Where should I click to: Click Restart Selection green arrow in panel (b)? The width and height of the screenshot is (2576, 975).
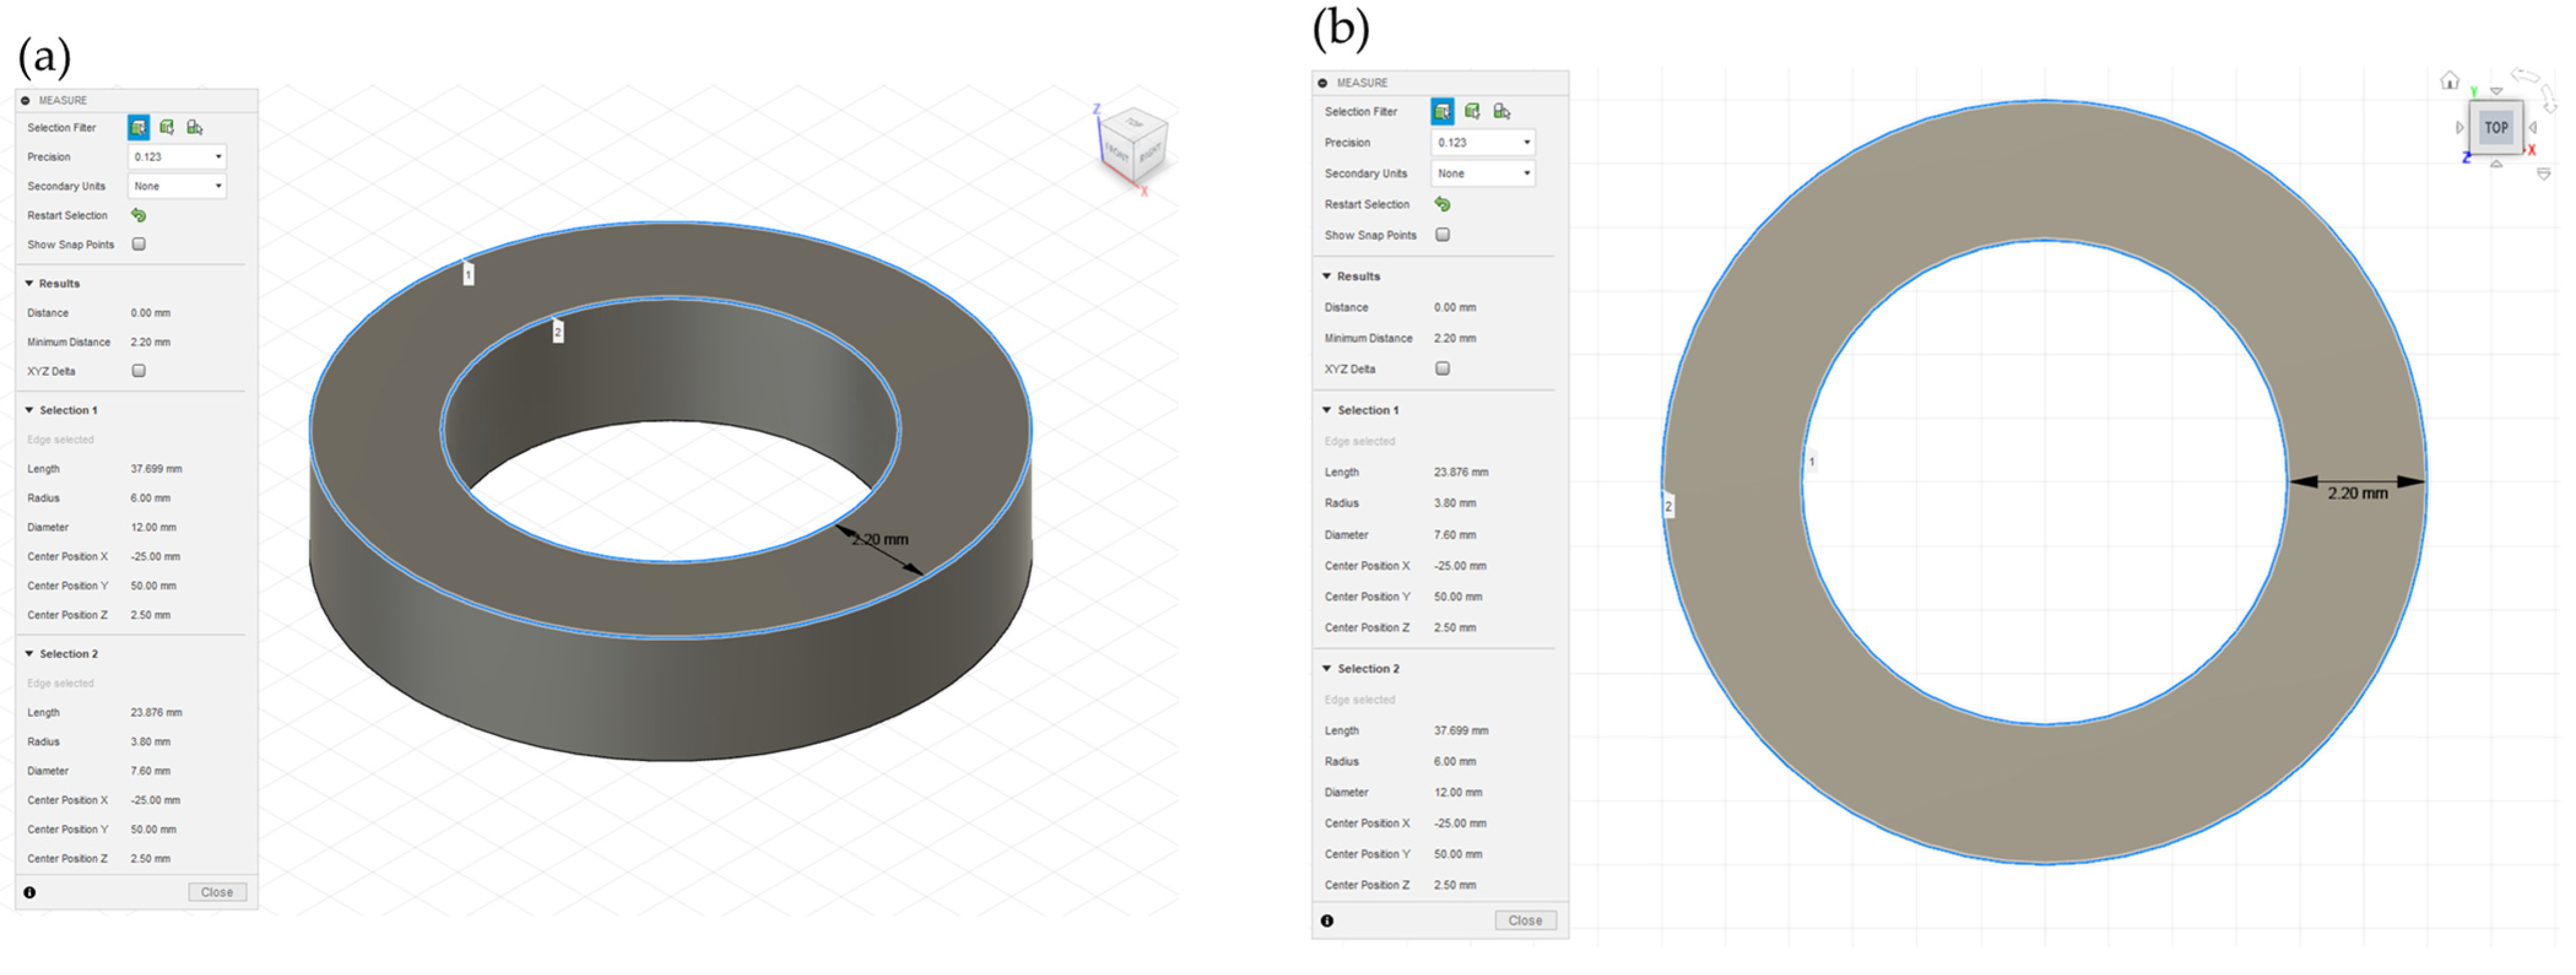point(1442,204)
